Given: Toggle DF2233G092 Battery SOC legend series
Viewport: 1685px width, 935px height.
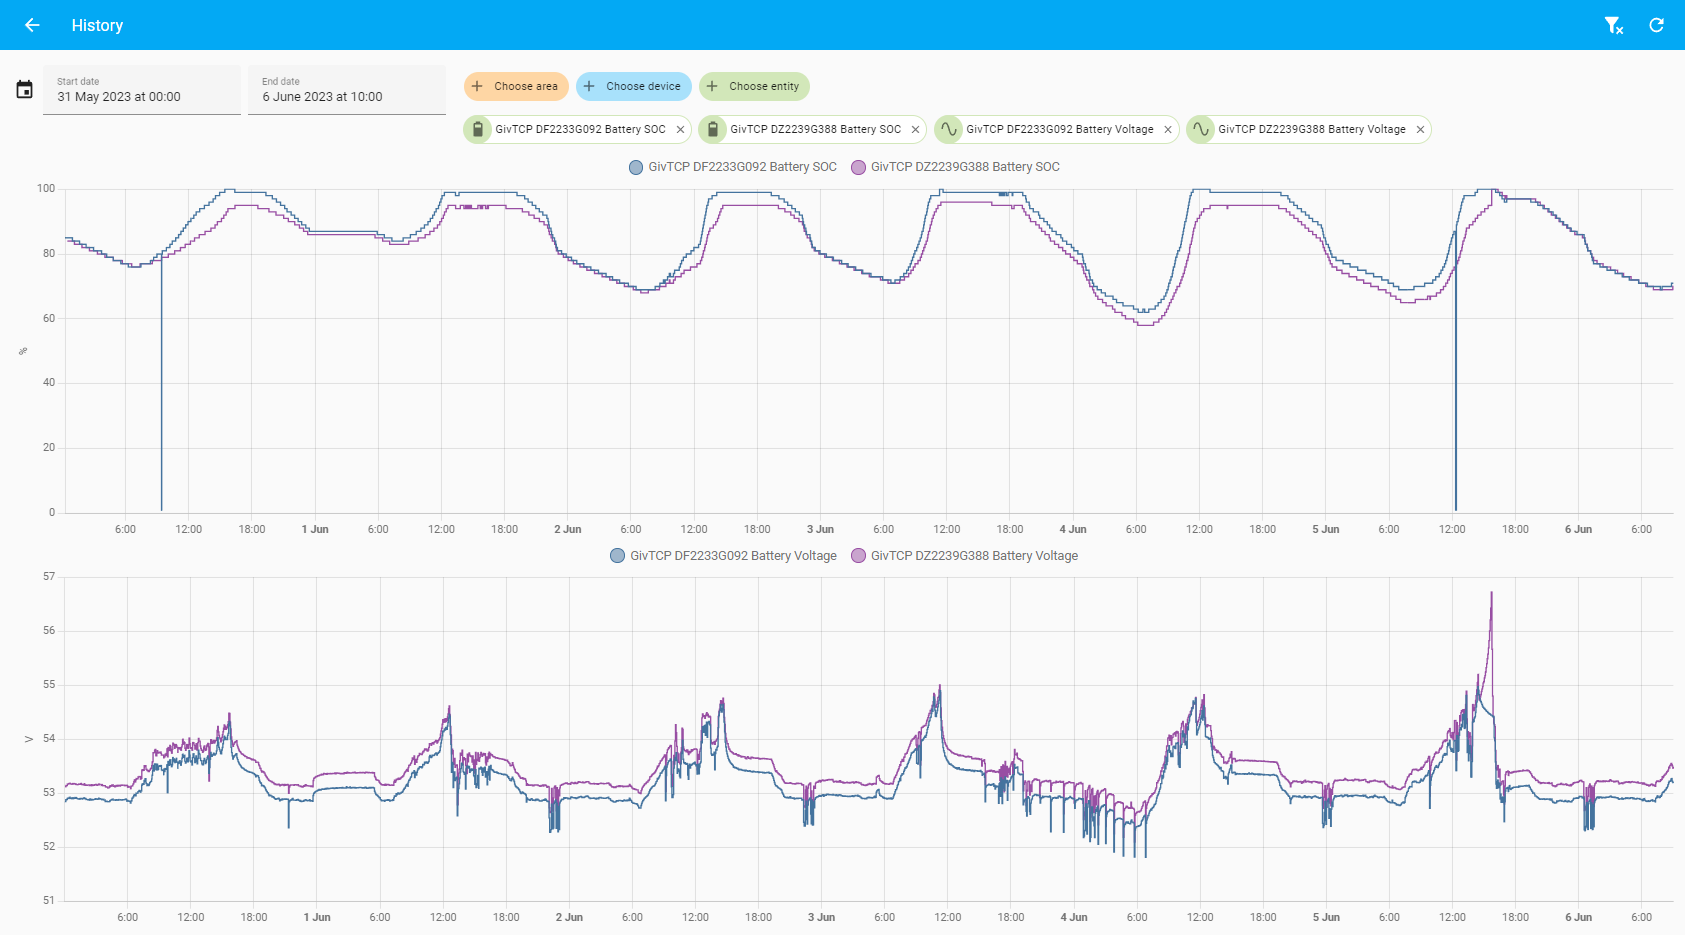Looking at the screenshot, I should pos(733,167).
